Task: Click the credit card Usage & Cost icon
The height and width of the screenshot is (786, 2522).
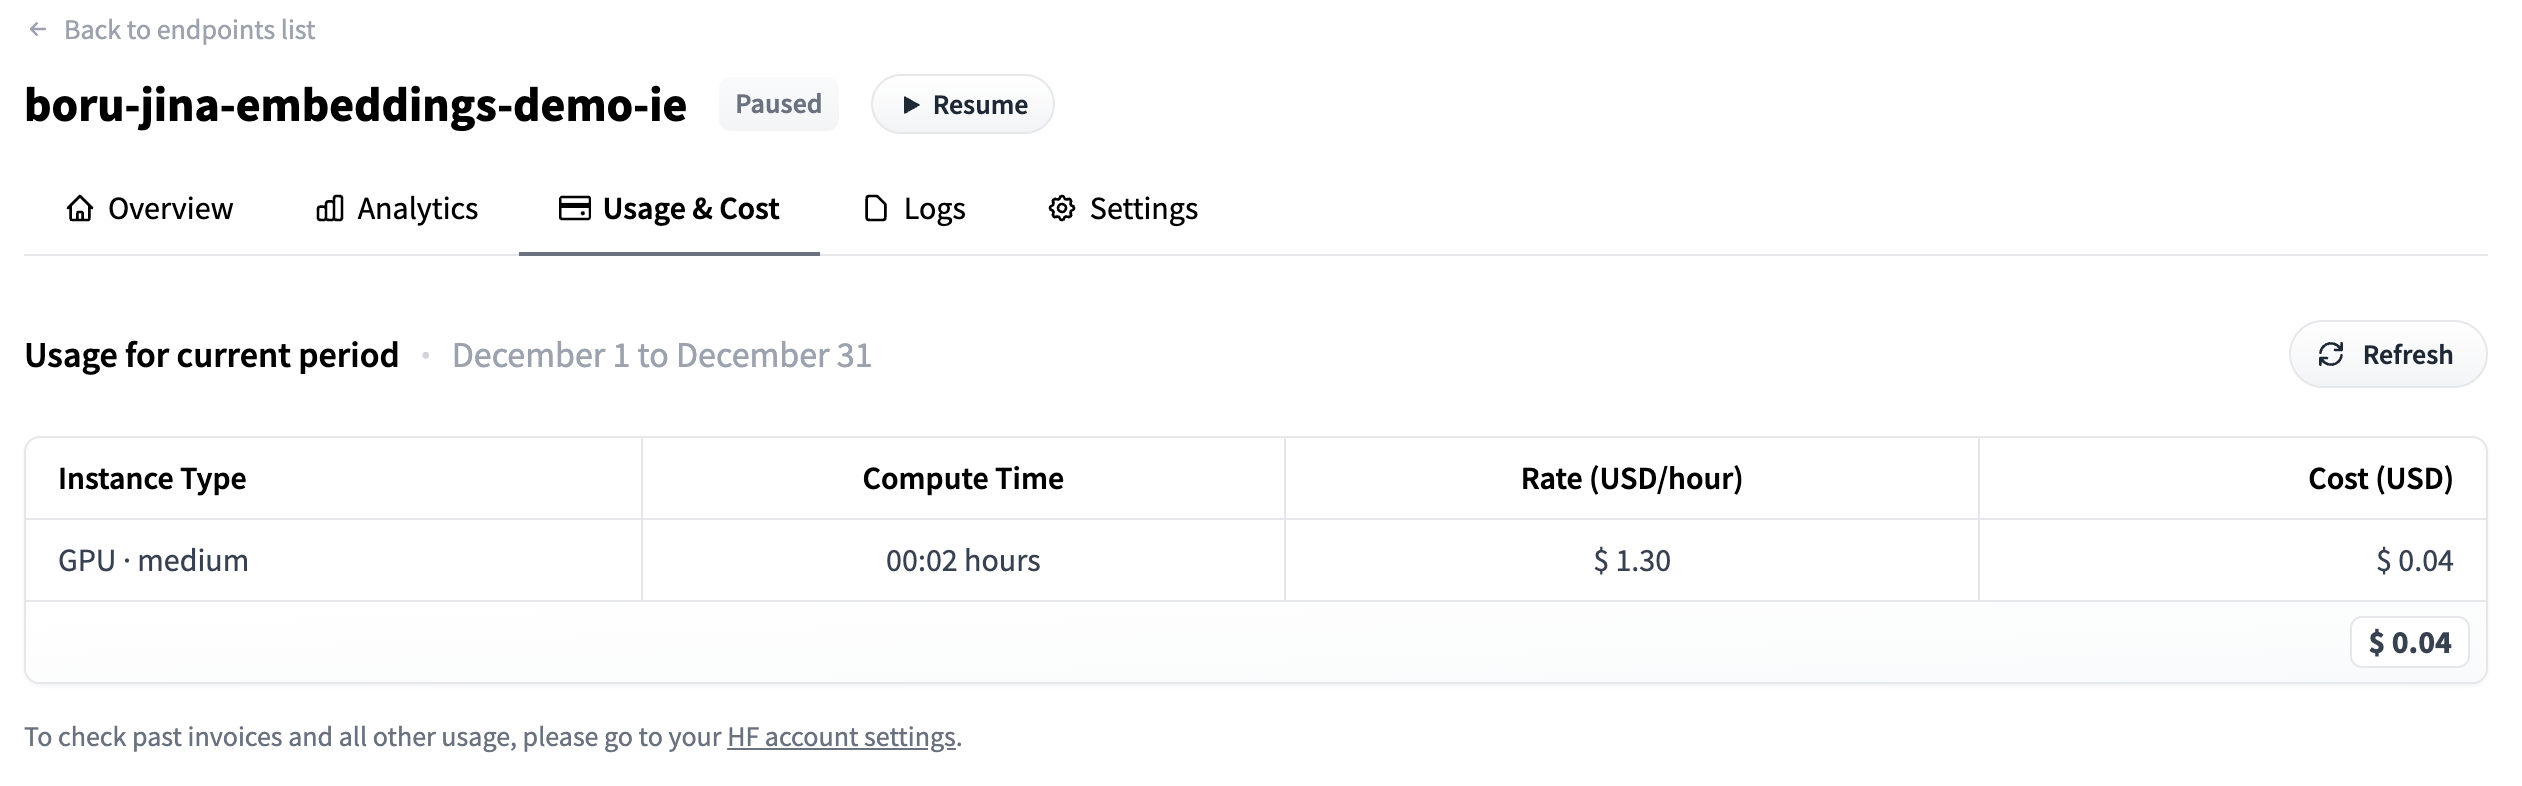Action: 574,208
